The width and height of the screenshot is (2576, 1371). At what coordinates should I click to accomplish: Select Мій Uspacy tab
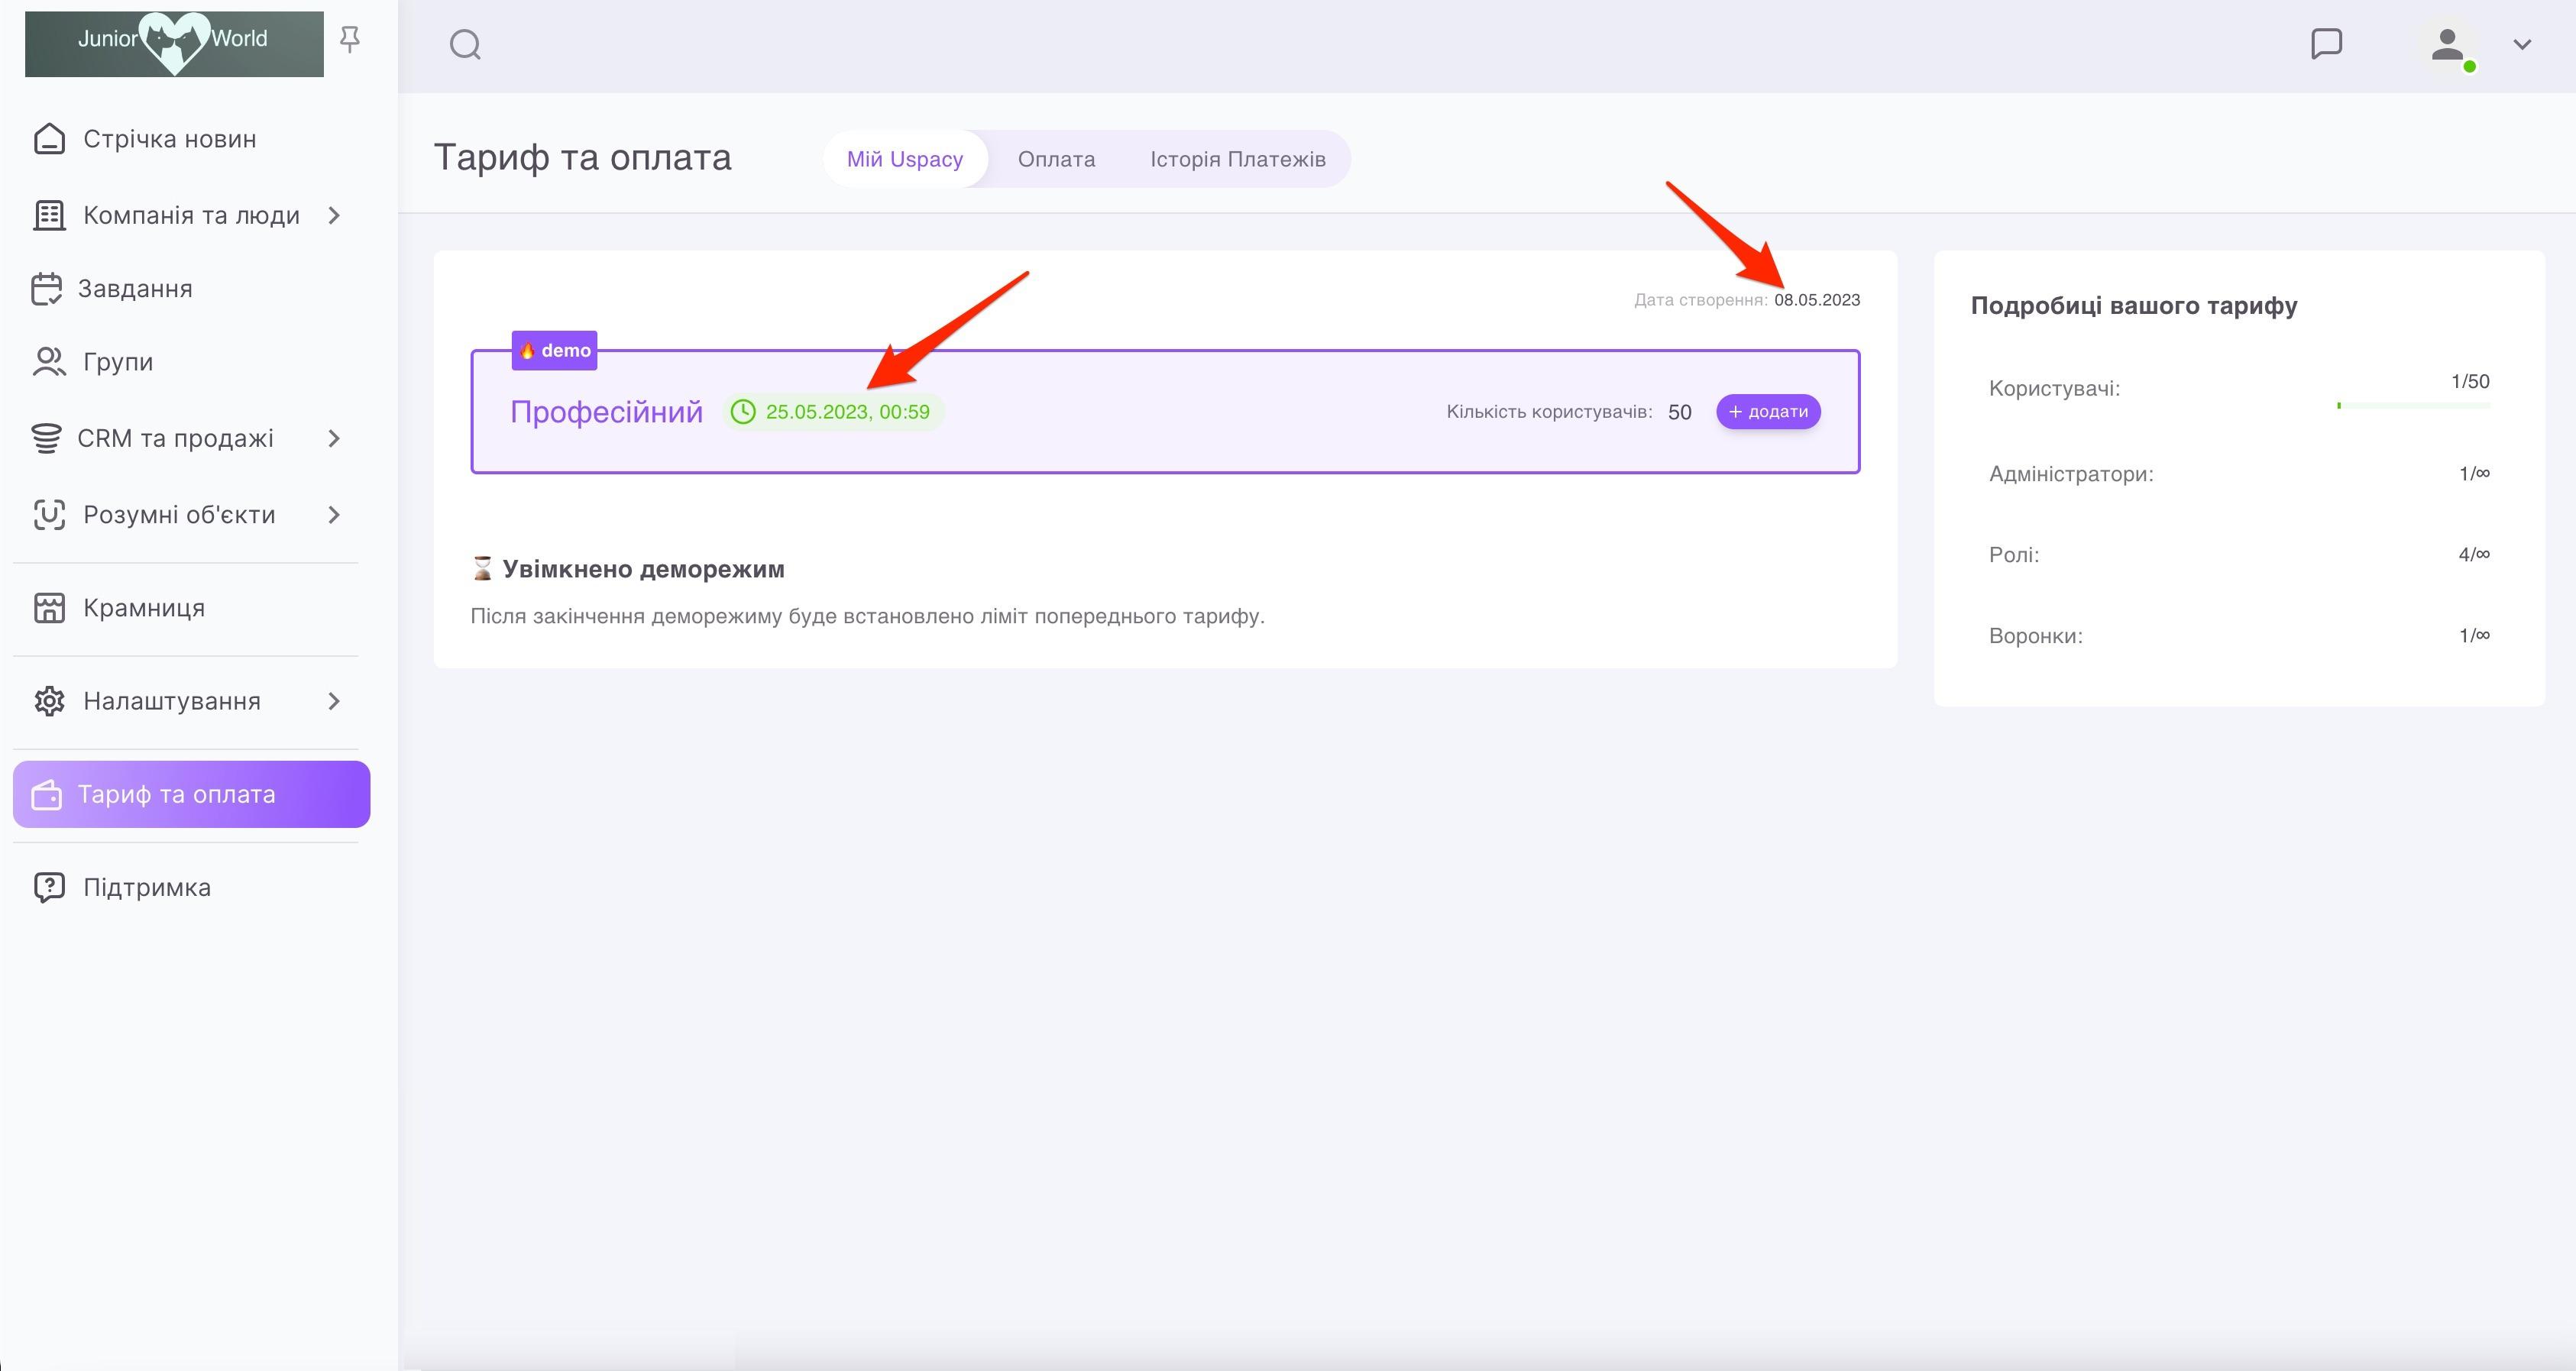pyautogui.click(x=904, y=159)
